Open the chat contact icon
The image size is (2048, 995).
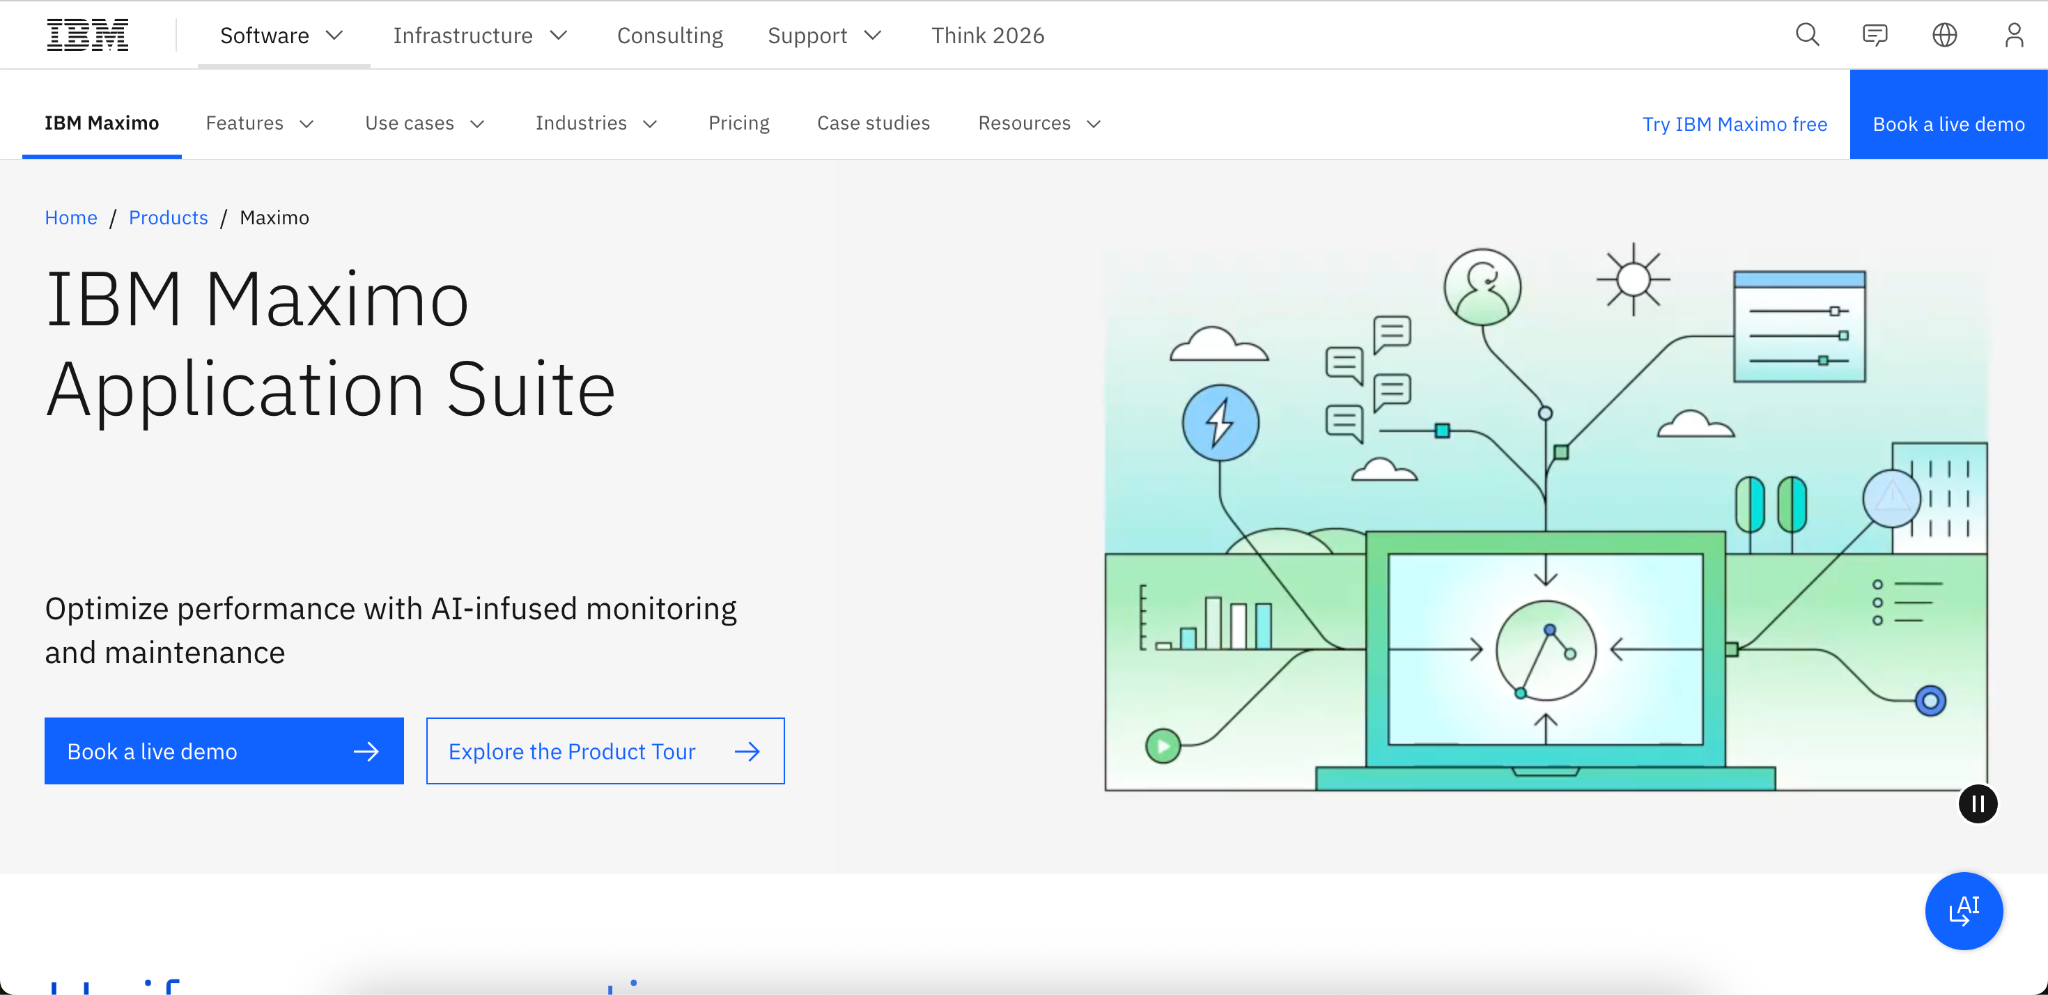[x=1875, y=35]
